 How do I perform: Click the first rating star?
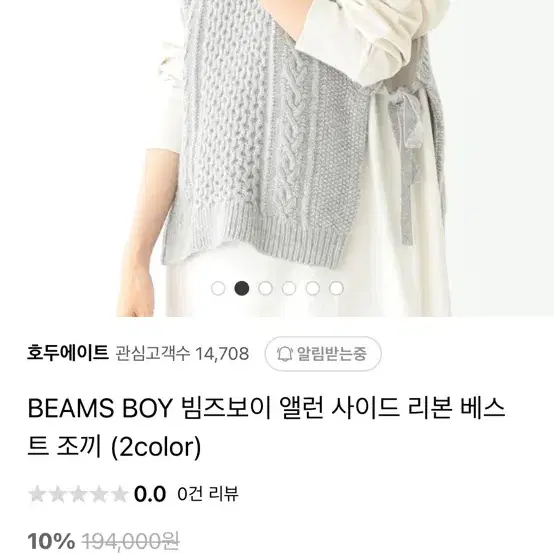37,494
